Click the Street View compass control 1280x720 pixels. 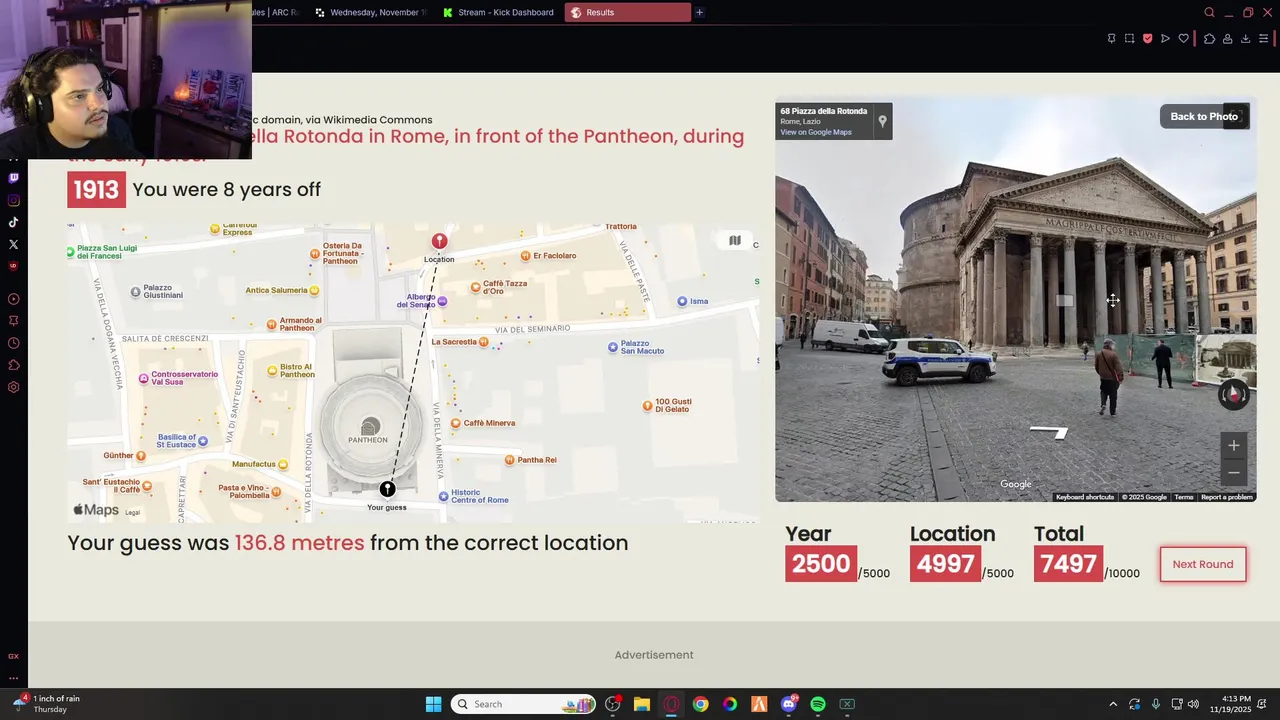1233,394
